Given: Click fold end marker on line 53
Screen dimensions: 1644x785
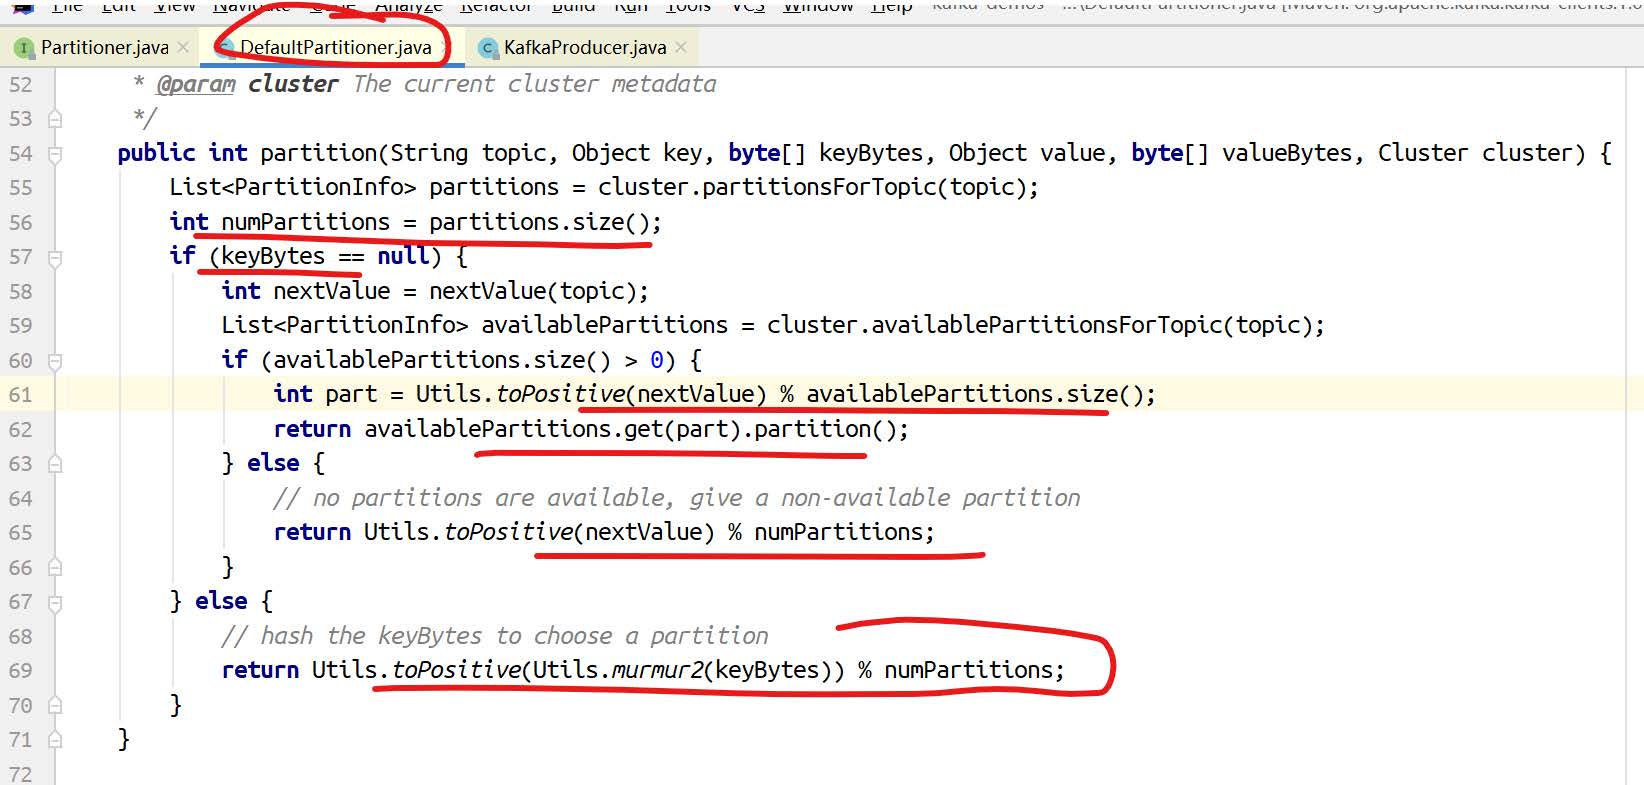Looking at the screenshot, I should click(55, 119).
